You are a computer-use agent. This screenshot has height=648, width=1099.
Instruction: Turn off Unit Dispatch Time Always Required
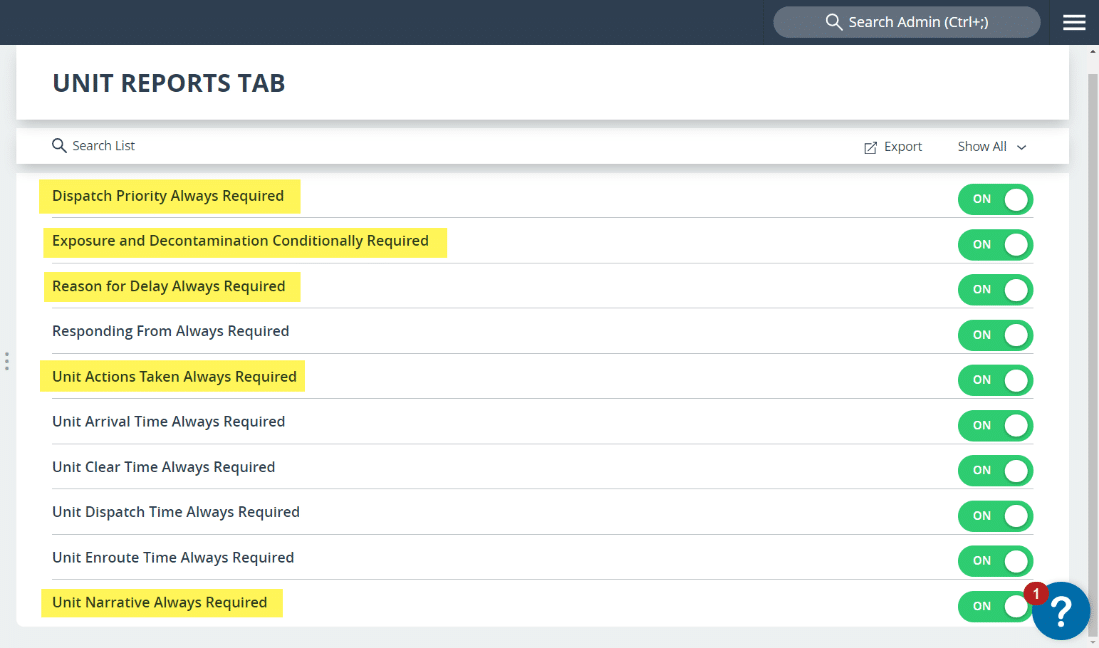(x=995, y=516)
